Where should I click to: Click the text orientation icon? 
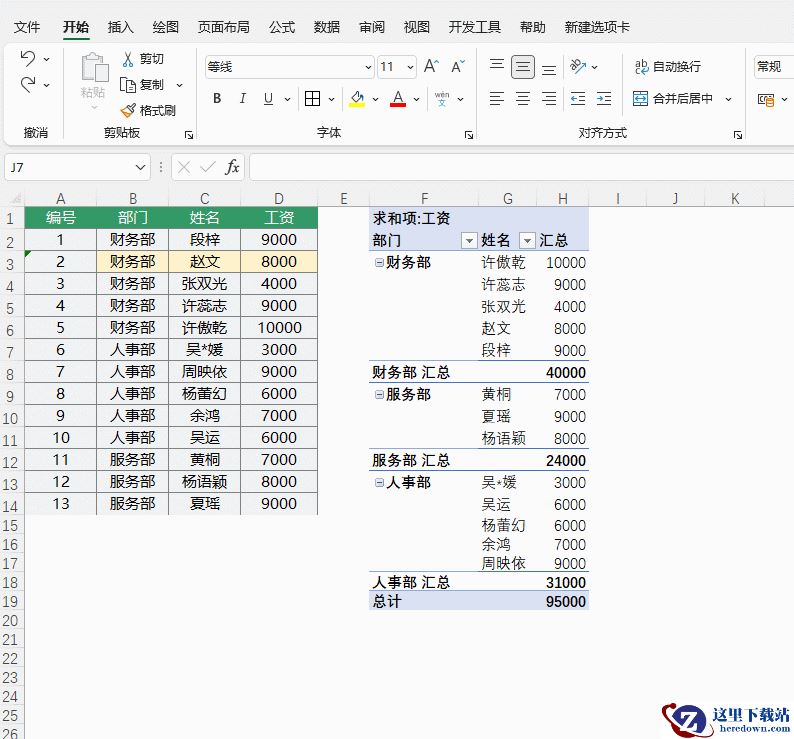point(578,66)
